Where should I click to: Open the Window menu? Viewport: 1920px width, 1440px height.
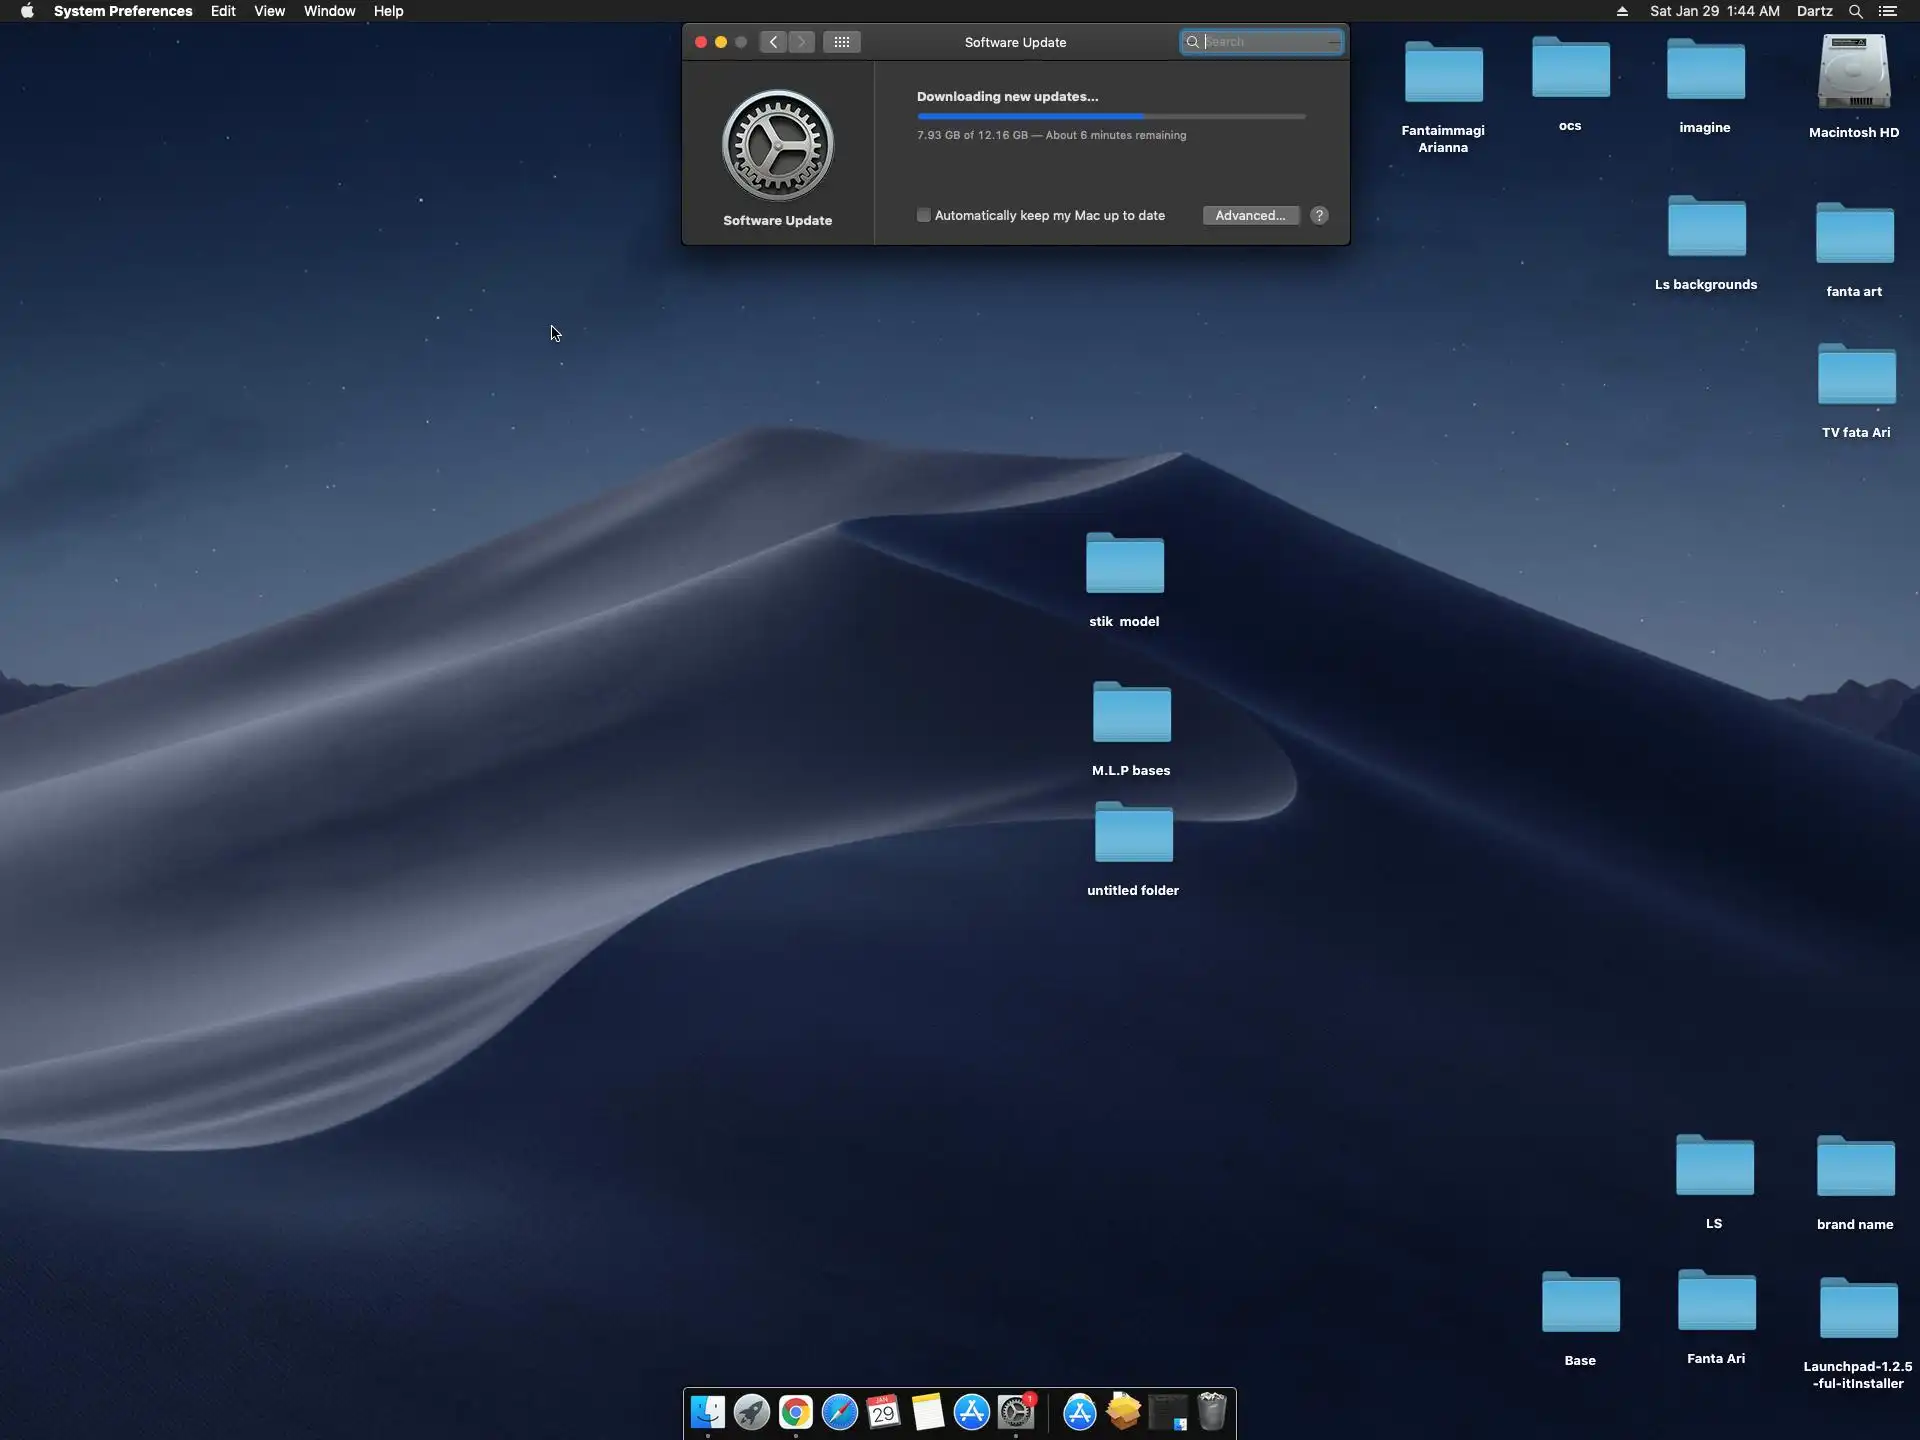[329, 11]
